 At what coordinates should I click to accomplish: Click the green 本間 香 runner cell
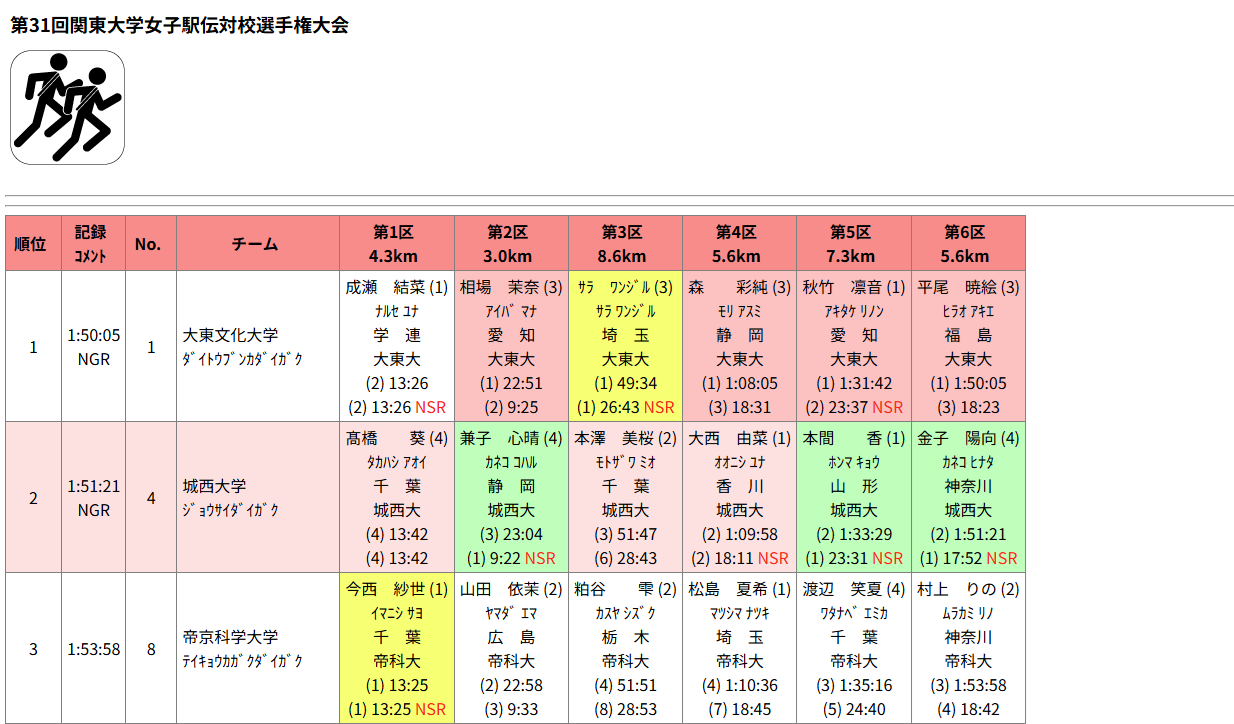[x=853, y=497]
